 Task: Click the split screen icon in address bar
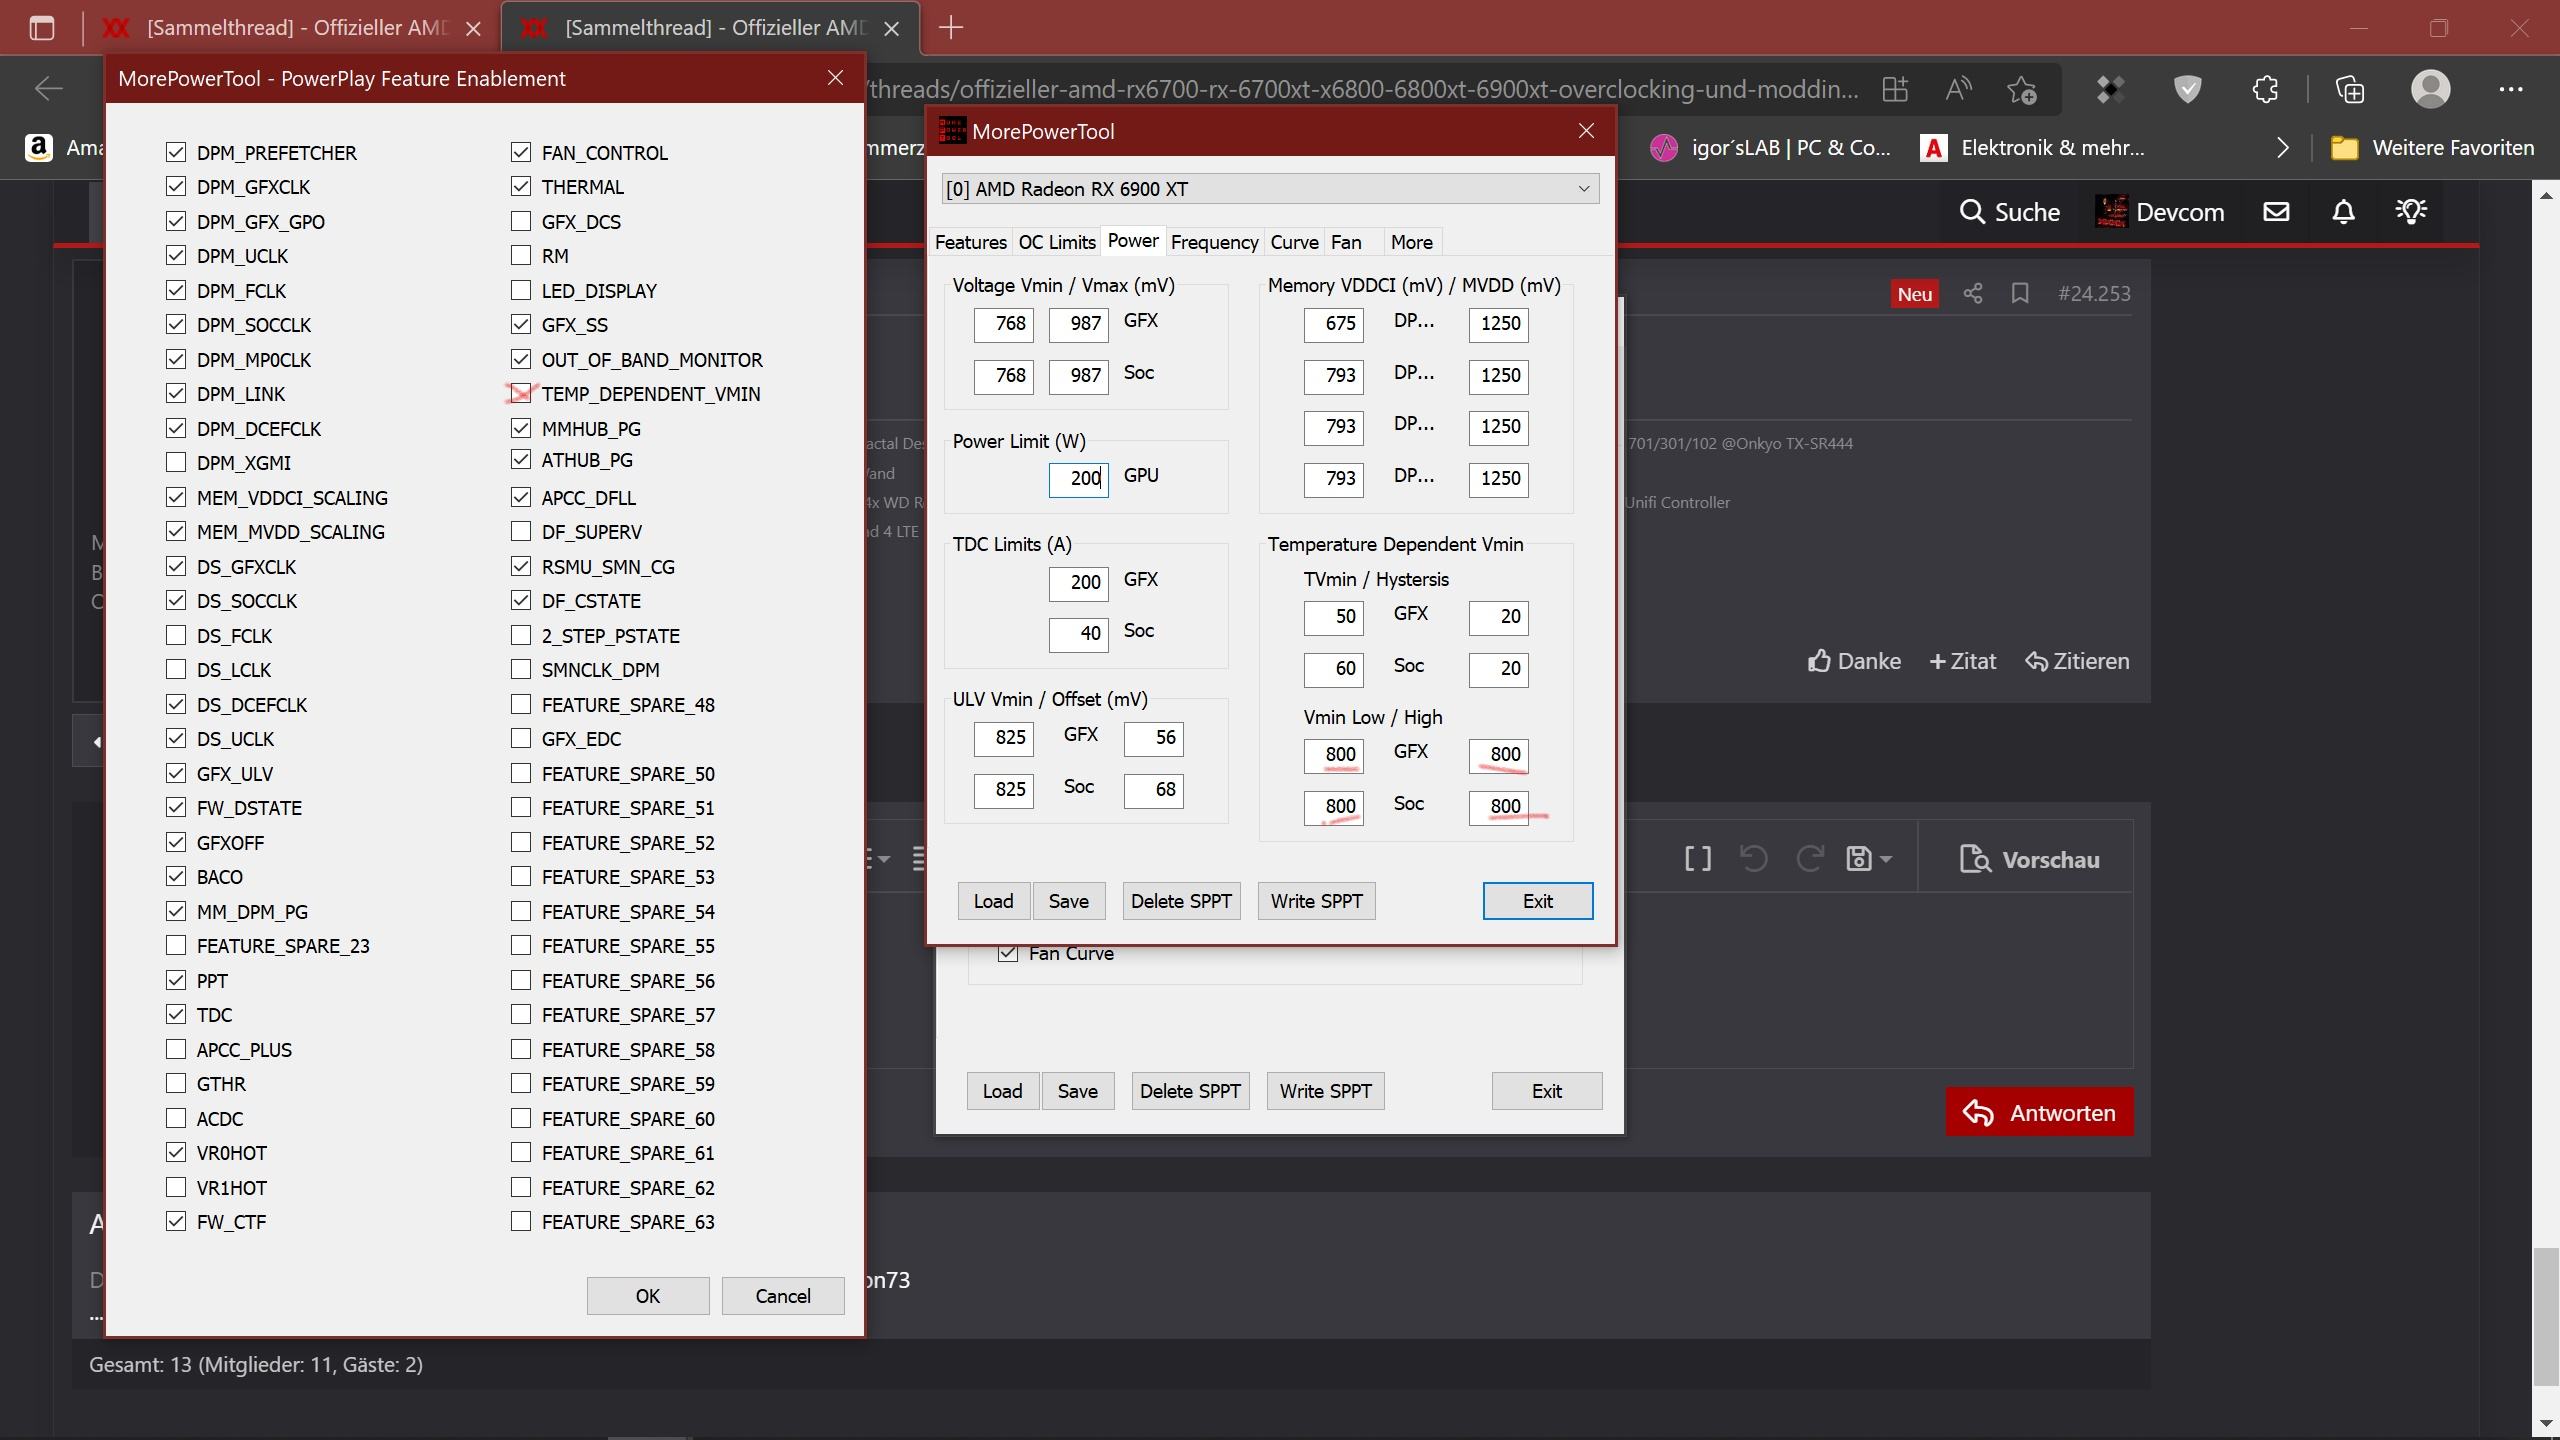[x=1895, y=89]
